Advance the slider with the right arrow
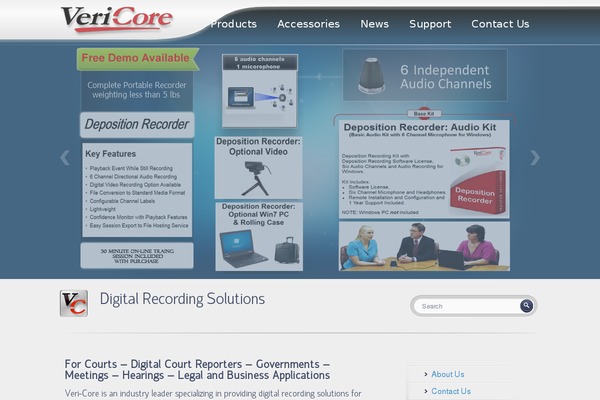 click(535, 157)
